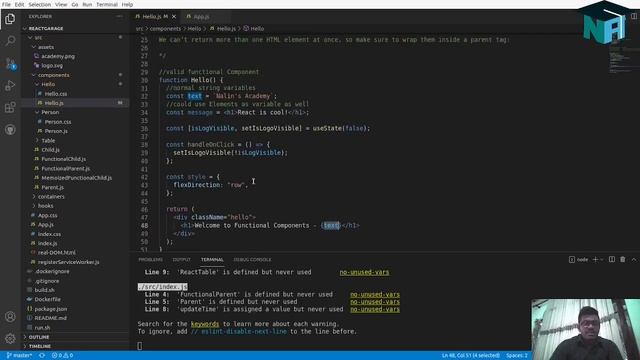Follow the keywords link in terminal
Viewport: 640px width, 360px height.
(x=205, y=324)
